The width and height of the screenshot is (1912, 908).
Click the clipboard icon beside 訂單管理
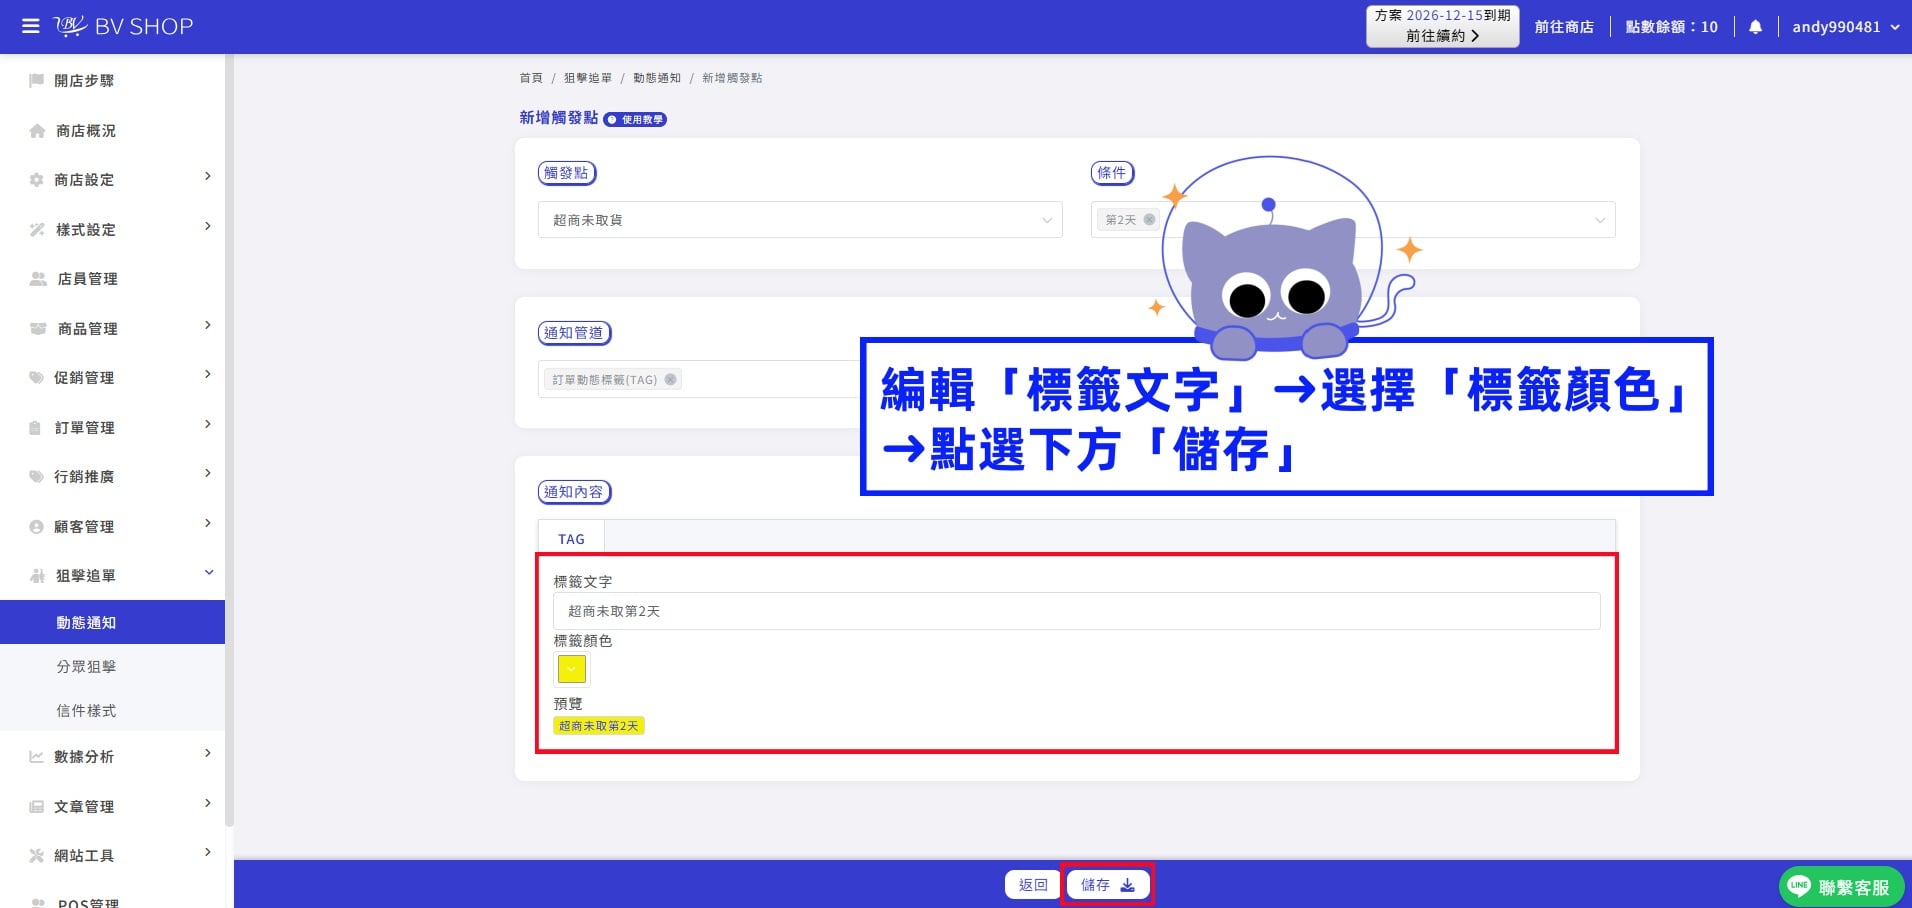pos(36,428)
